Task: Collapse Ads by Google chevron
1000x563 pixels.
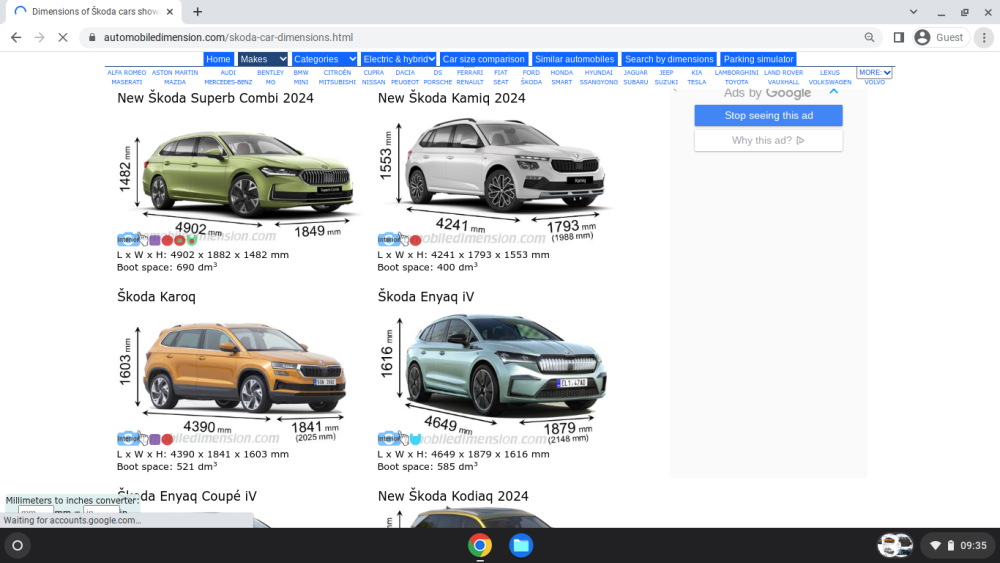Action: [834, 92]
